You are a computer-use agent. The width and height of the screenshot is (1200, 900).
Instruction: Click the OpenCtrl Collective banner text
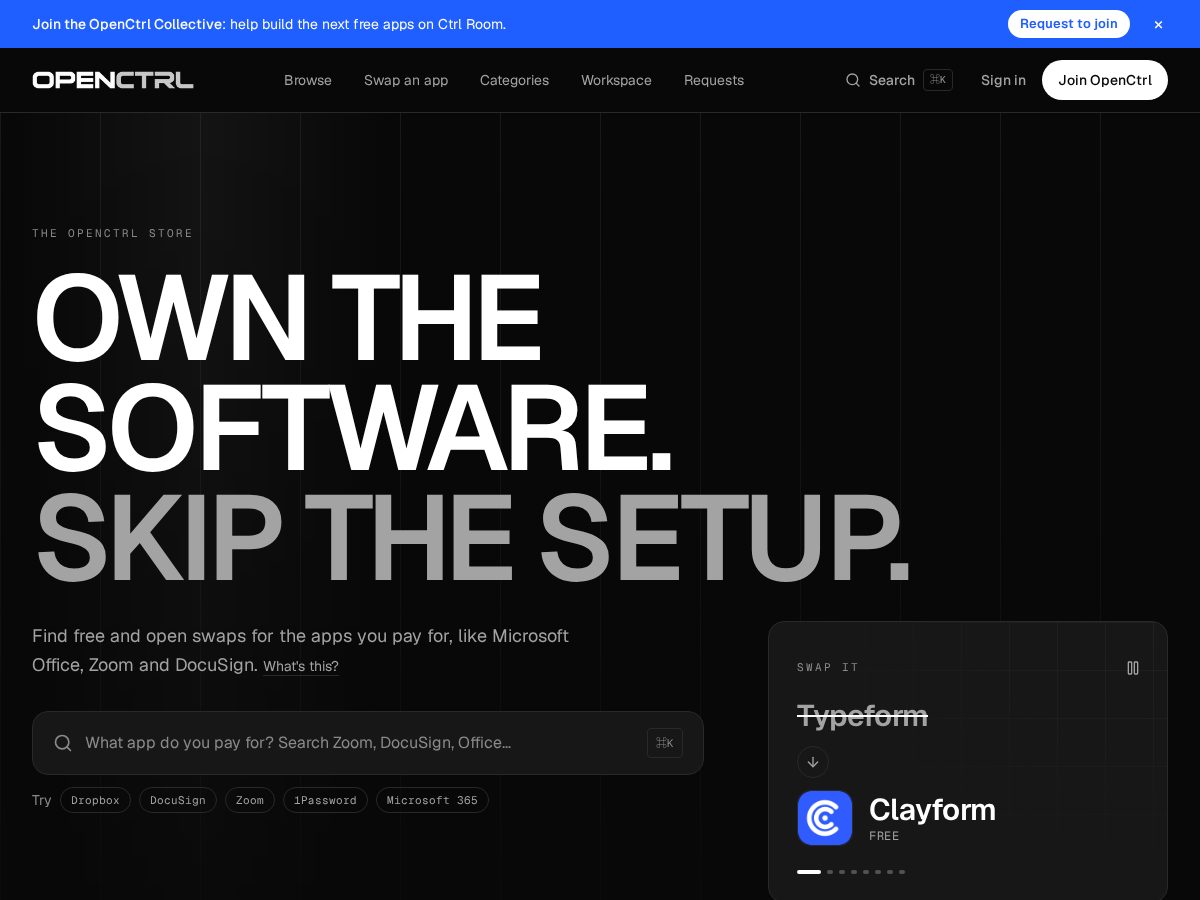click(x=269, y=24)
